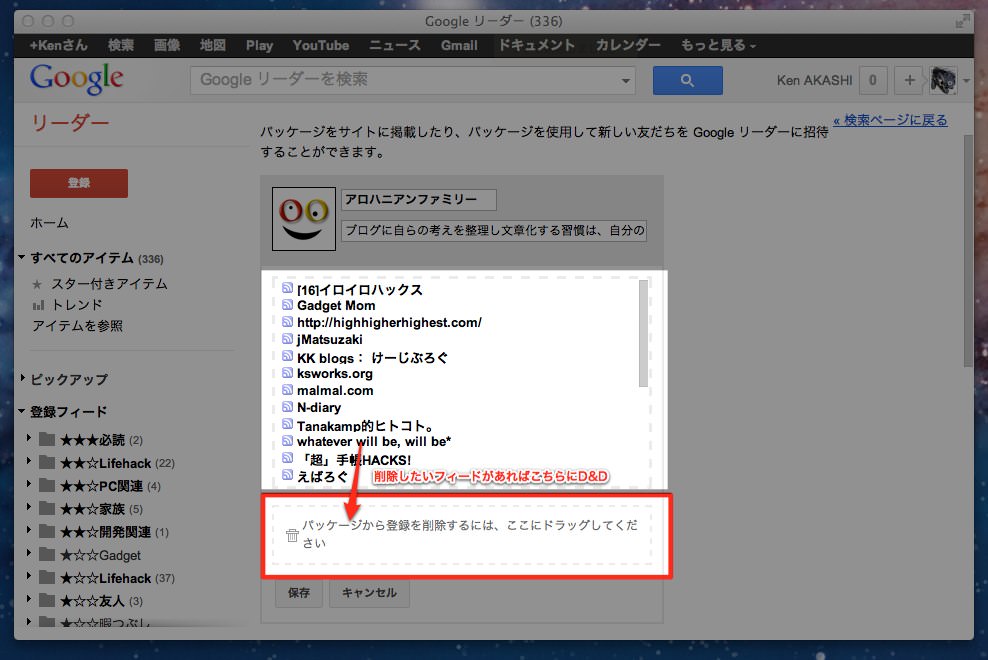Image resolution: width=988 pixels, height=660 pixels.
Task: Open Gmail from the top bar
Action: [x=459, y=45]
